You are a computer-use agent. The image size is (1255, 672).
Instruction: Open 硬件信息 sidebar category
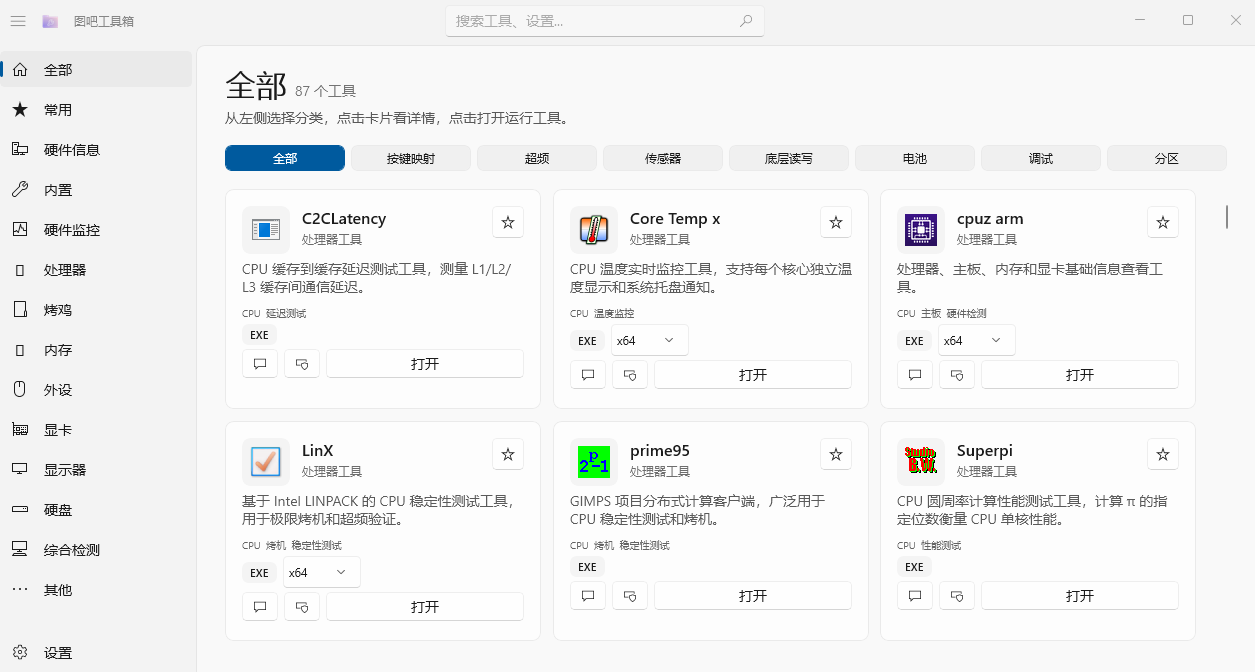click(x=96, y=150)
